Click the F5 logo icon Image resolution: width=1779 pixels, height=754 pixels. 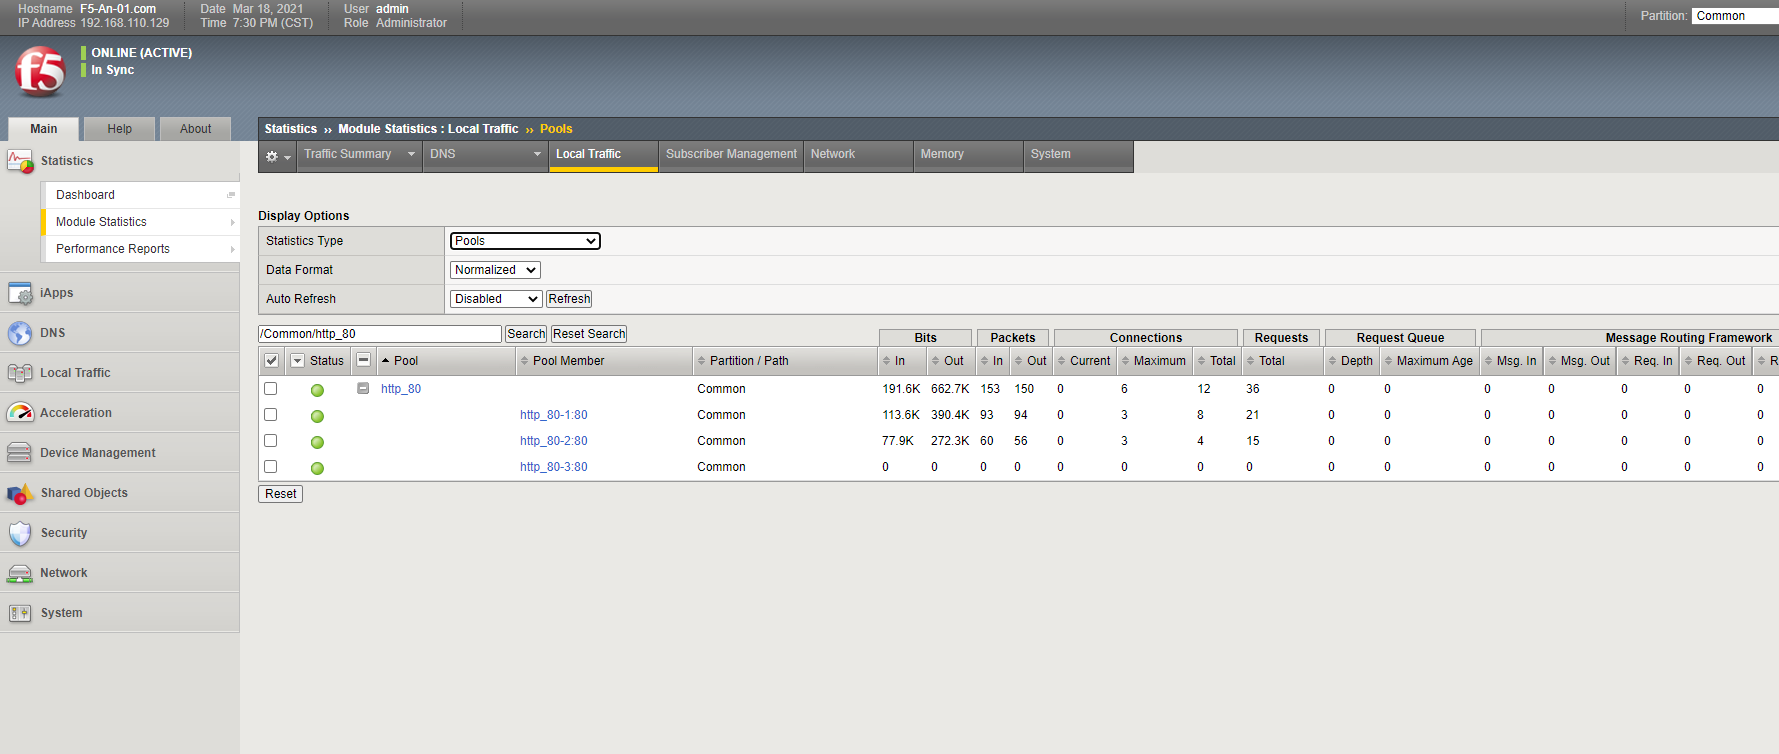pyautogui.click(x=40, y=71)
